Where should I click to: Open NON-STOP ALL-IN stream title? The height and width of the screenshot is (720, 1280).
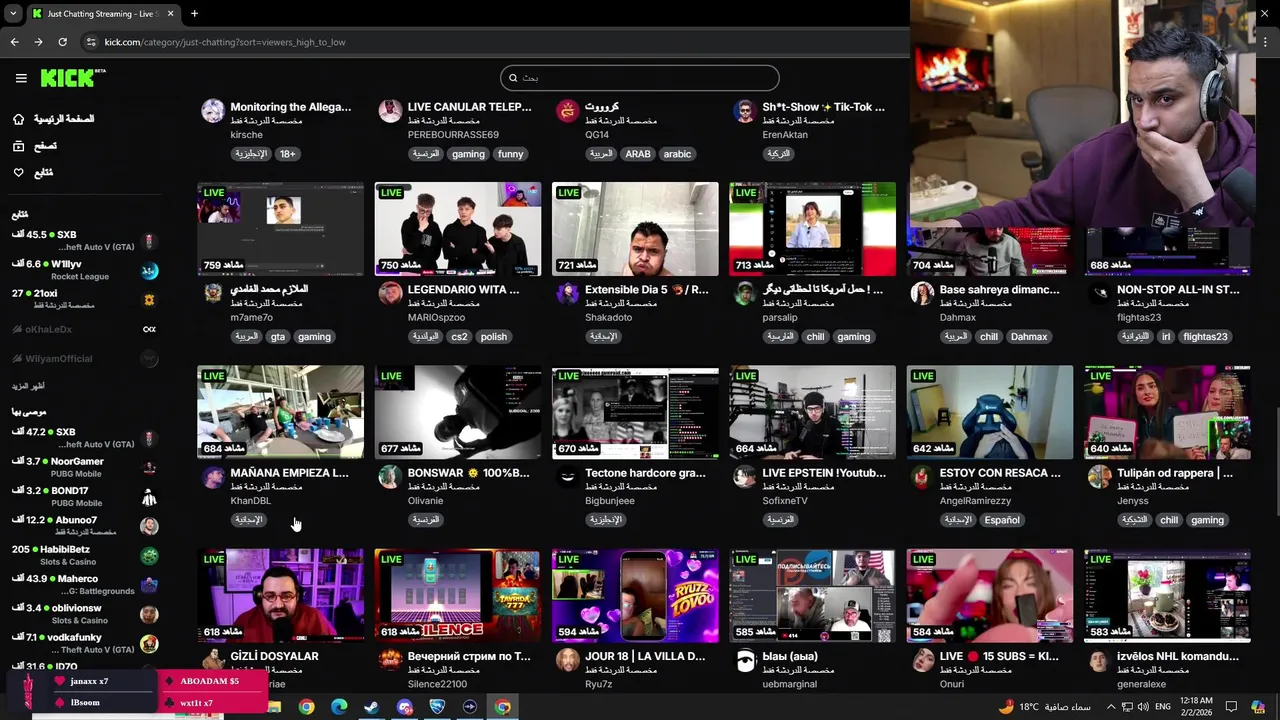1178,290
